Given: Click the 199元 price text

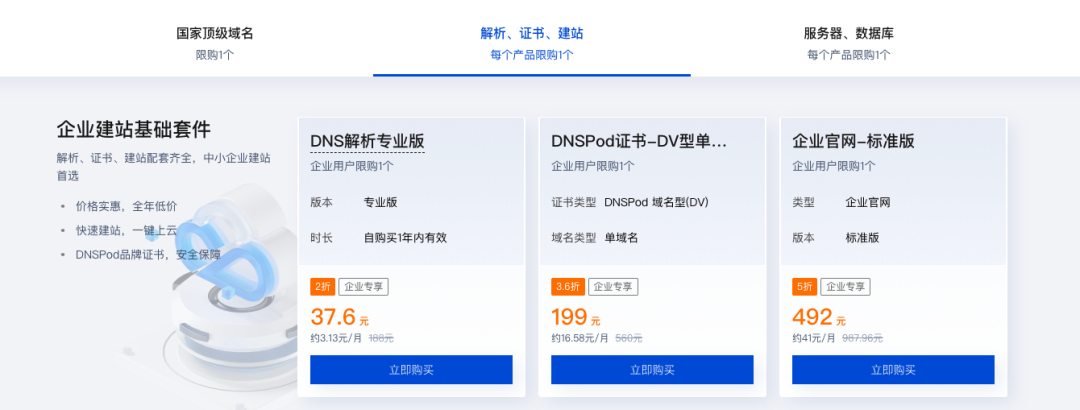Looking at the screenshot, I should (576, 318).
